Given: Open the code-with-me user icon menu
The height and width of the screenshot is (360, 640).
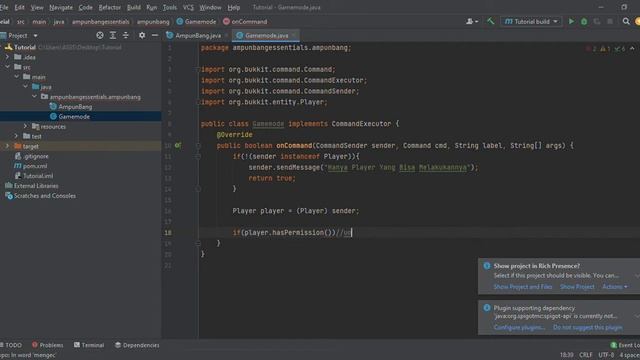Looking at the screenshot, I should pyautogui.click(x=472, y=21).
